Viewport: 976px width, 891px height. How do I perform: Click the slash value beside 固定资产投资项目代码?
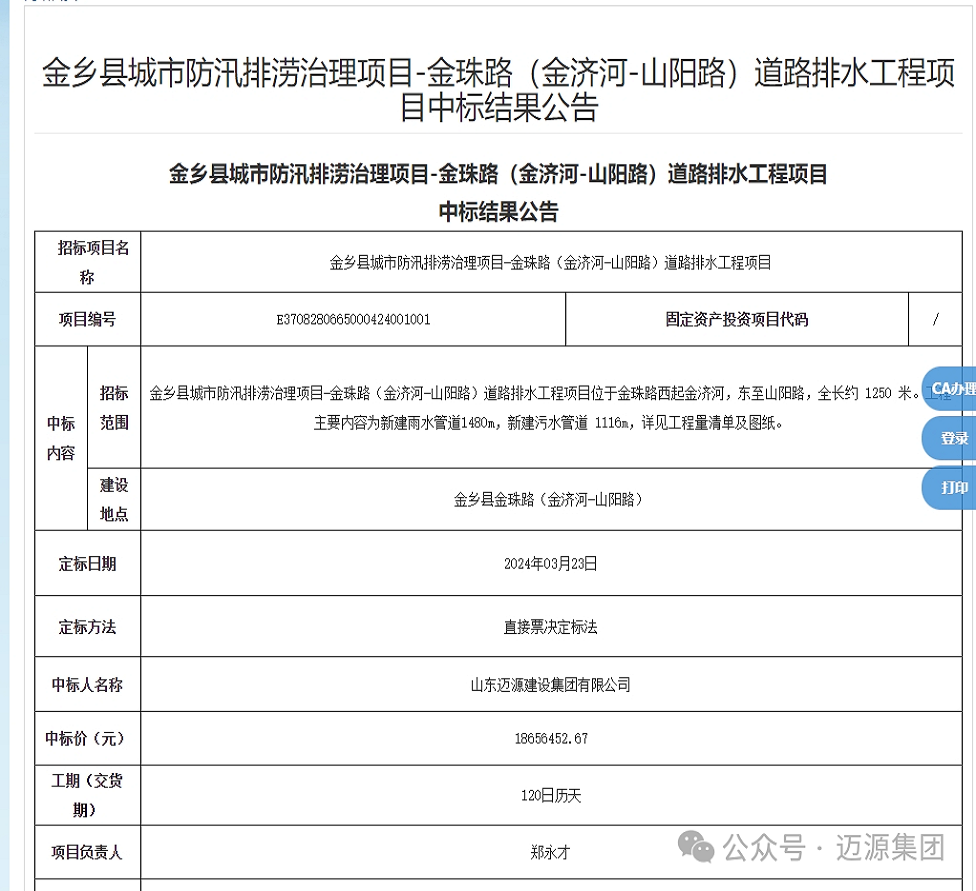tap(936, 319)
